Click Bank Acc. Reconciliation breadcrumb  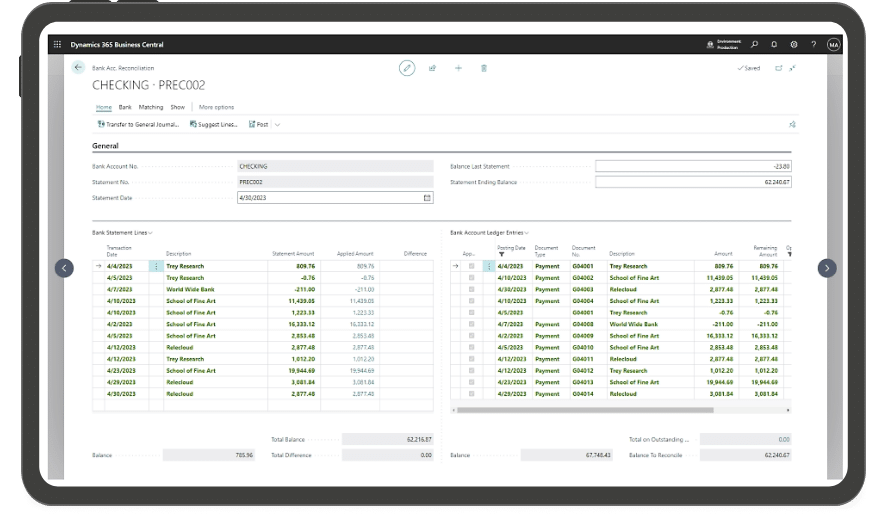point(123,68)
